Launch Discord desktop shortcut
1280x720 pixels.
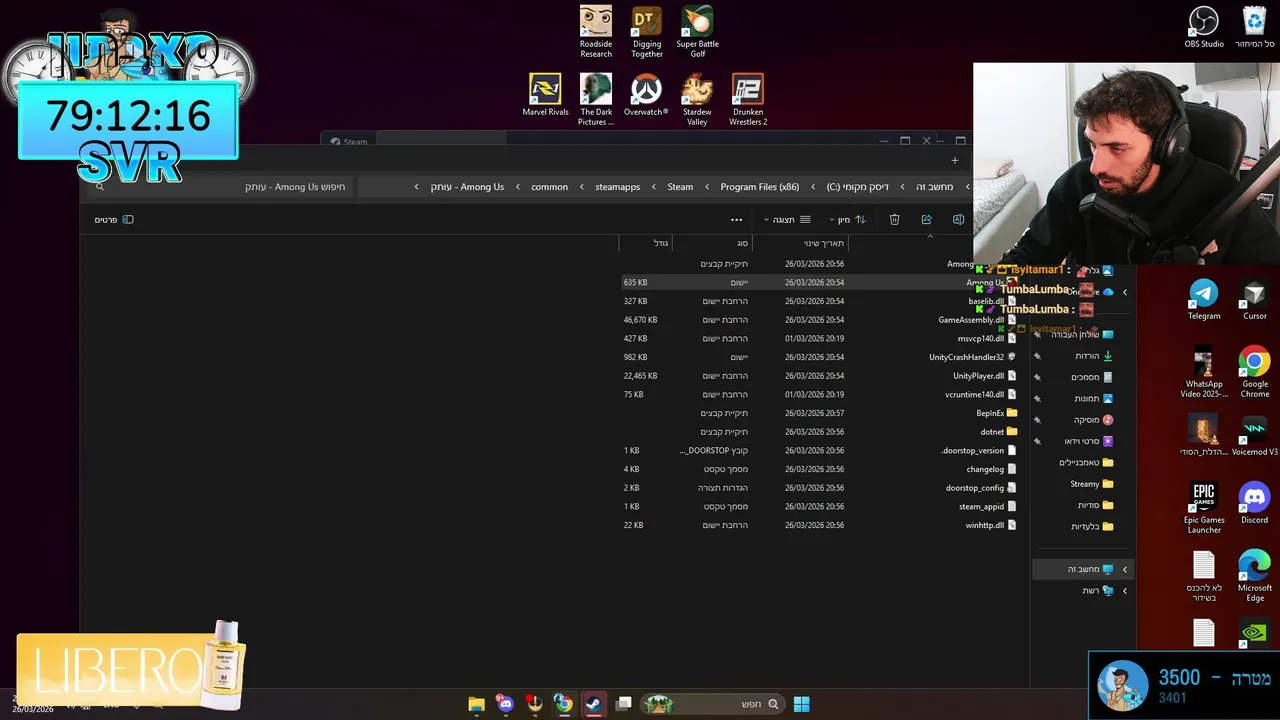(1255, 503)
